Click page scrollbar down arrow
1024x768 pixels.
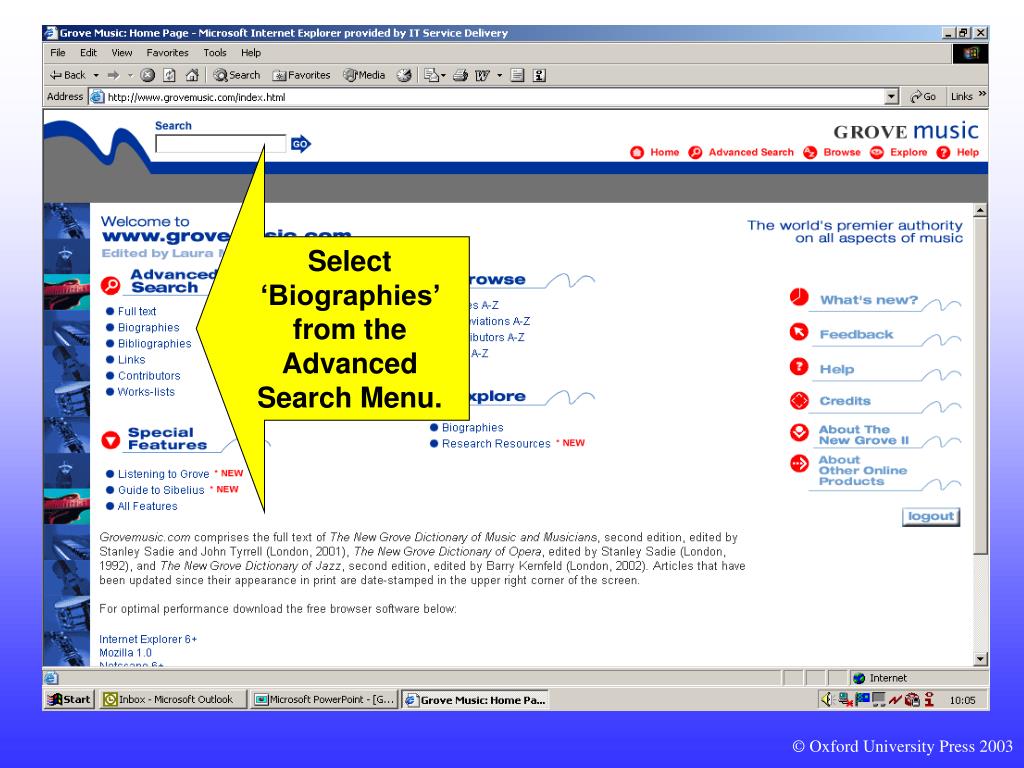pyautogui.click(x=980, y=660)
